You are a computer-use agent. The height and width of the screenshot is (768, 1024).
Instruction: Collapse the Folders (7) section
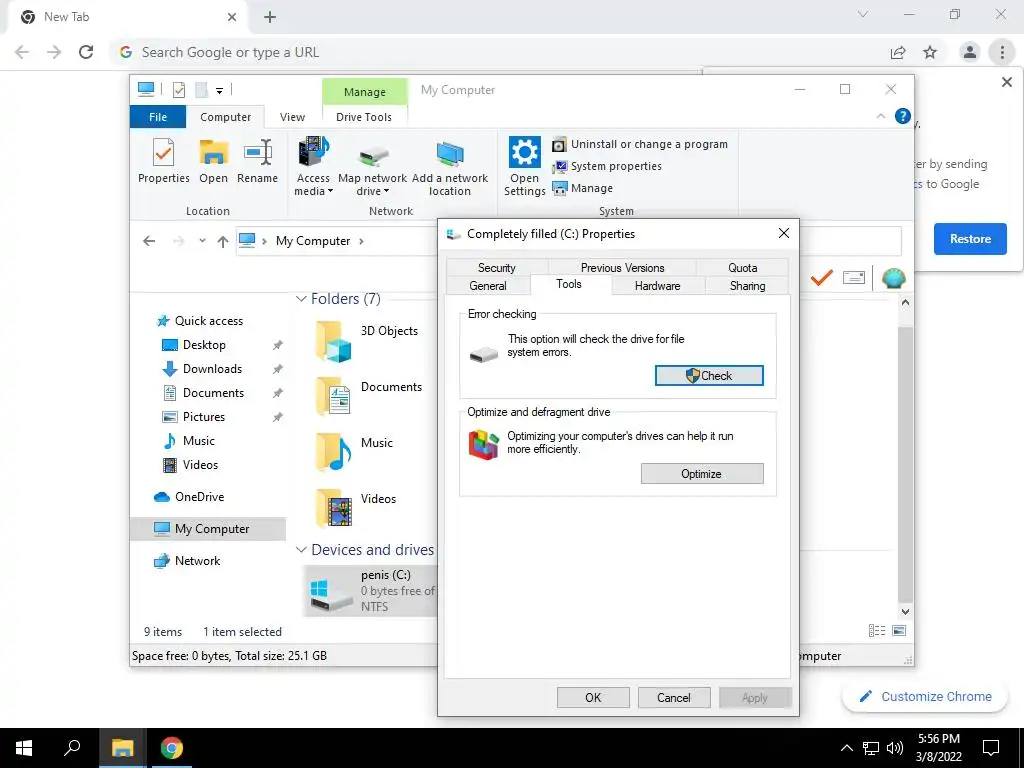click(301, 298)
